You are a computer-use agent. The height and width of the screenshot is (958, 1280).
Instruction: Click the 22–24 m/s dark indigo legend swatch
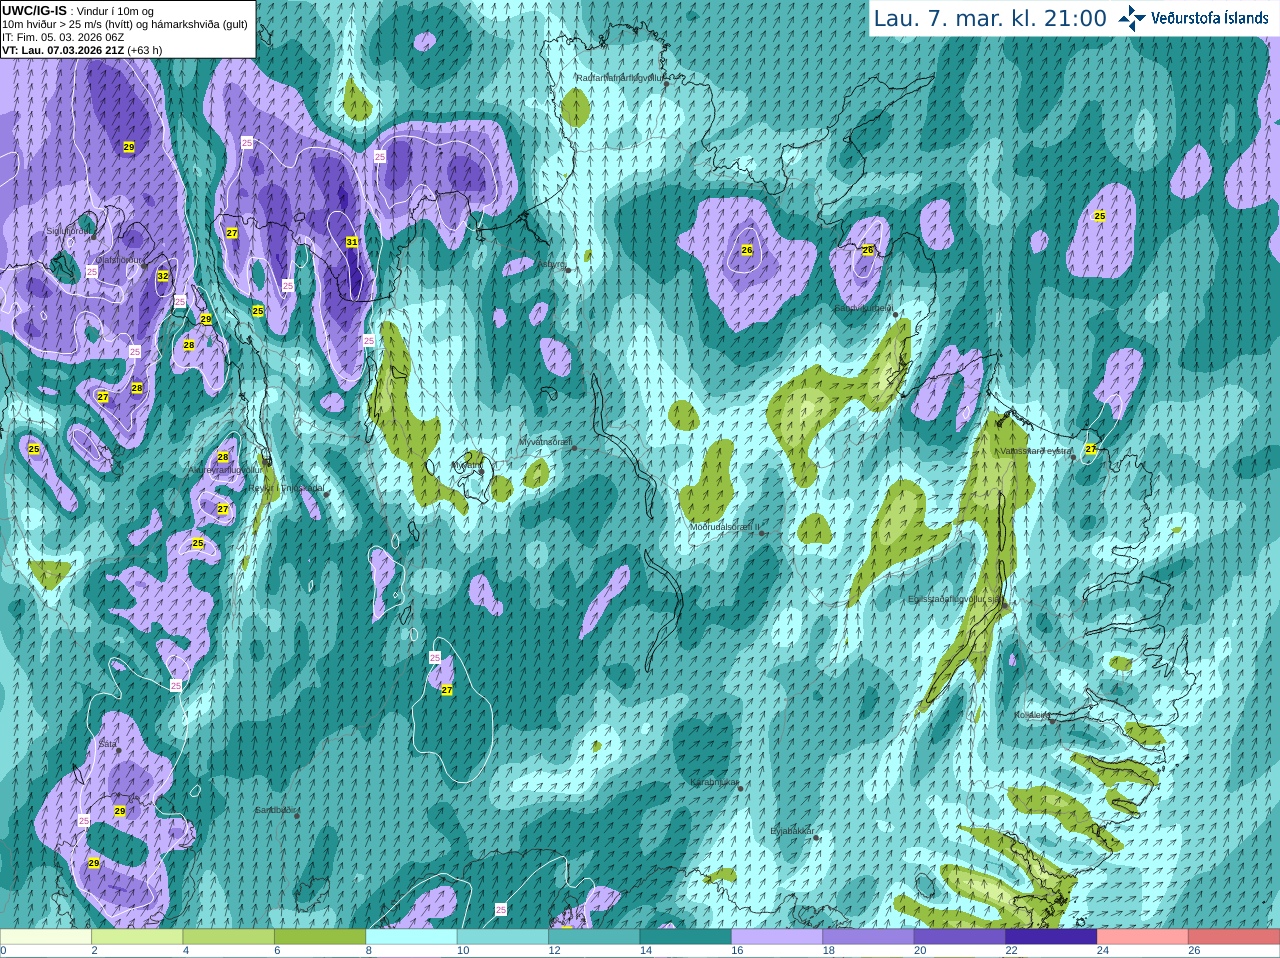click(x=1051, y=937)
